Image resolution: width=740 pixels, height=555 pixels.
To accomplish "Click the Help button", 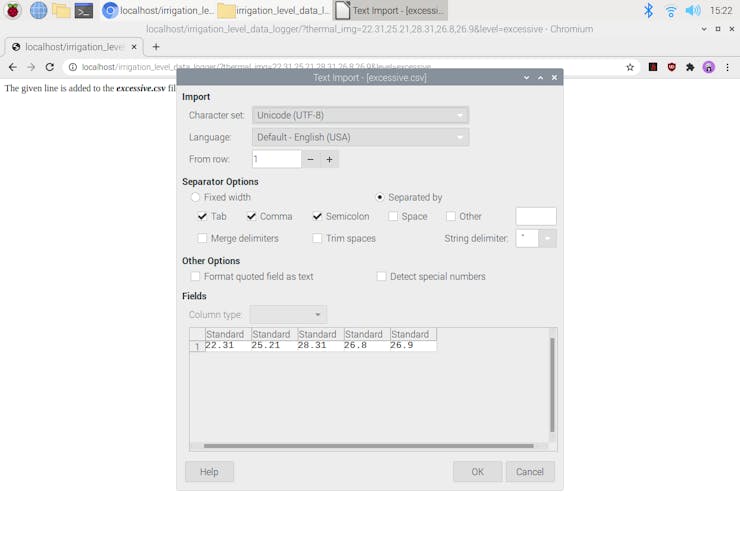I will [x=209, y=471].
